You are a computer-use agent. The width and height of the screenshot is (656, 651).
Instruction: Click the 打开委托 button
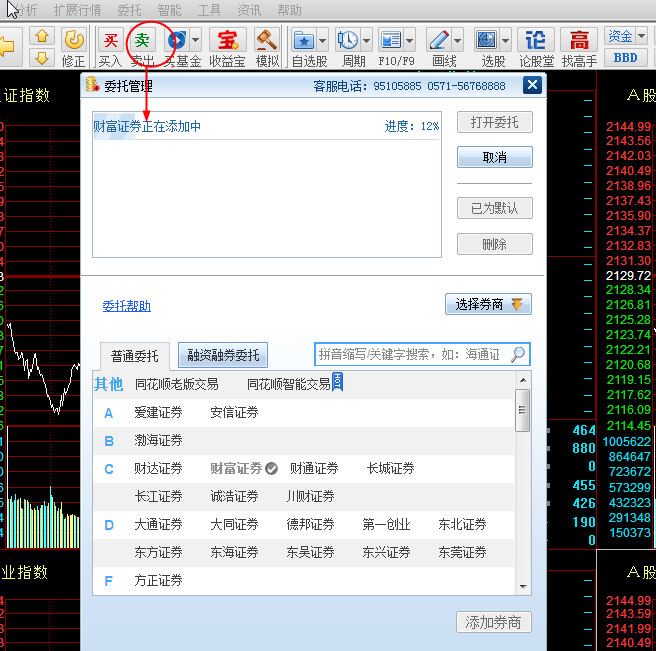pyautogui.click(x=495, y=122)
